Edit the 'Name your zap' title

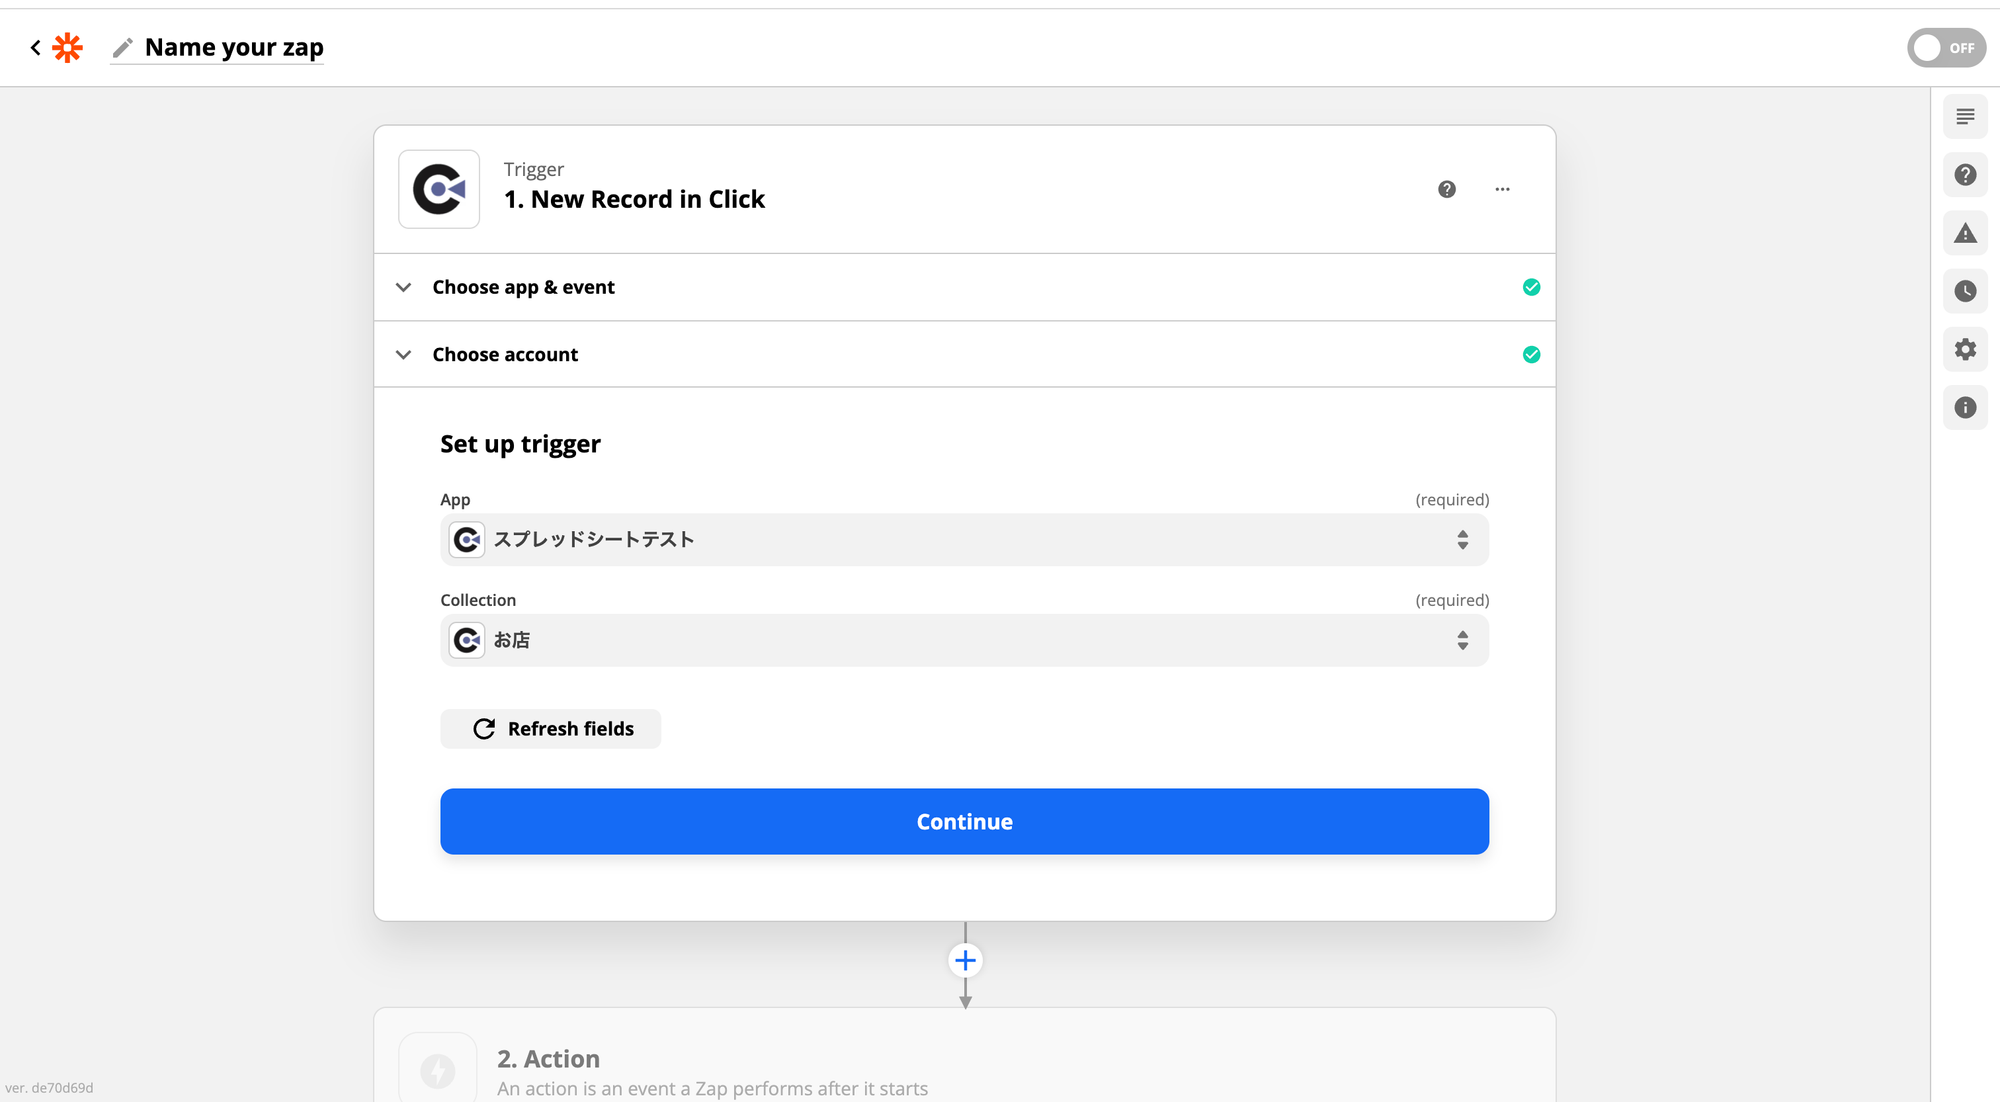pos(234,47)
